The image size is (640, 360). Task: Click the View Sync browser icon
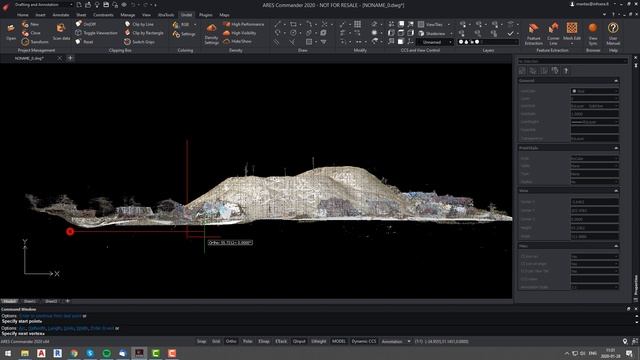click(x=593, y=33)
